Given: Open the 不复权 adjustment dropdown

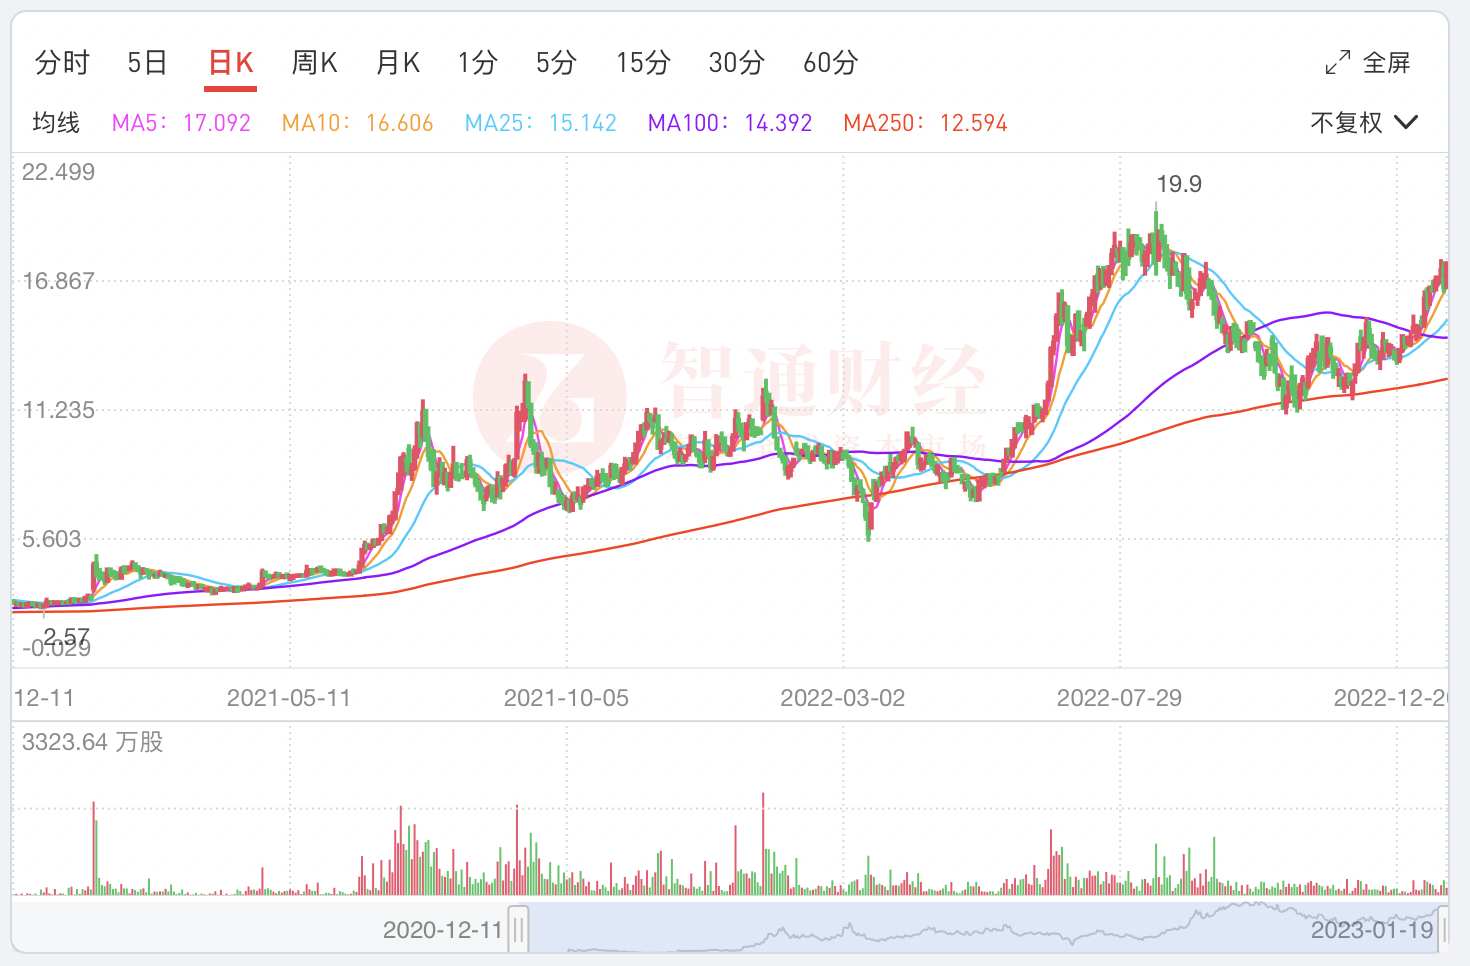Looking at the screenshot, I should click(x=1364, y=123).
